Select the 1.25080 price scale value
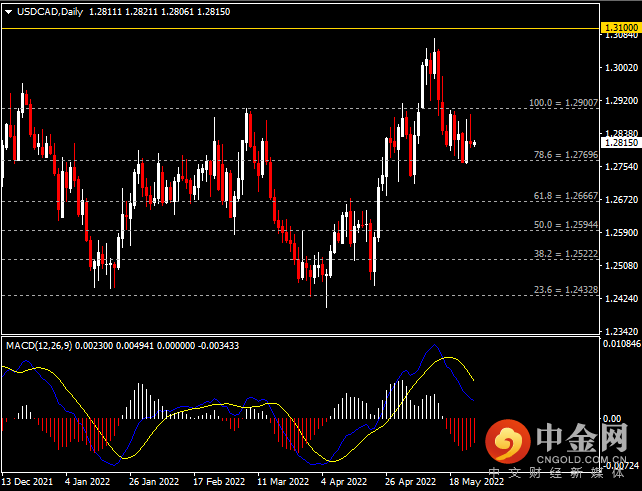This screenshot has width=642, height=491. pyautogui.click(x=622, y=266)
